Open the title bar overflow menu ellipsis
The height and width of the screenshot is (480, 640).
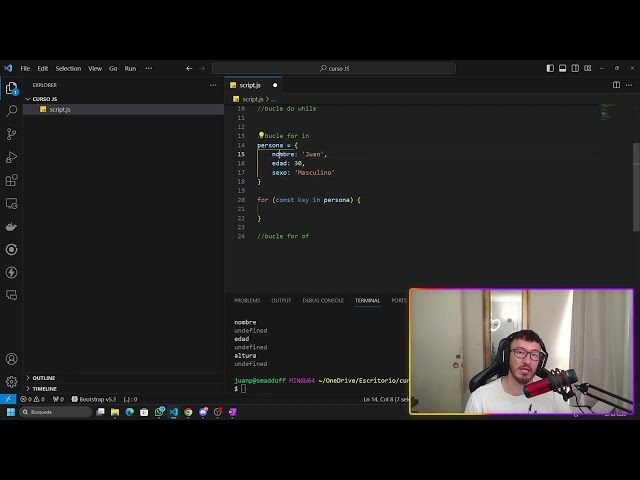[149, 68]
